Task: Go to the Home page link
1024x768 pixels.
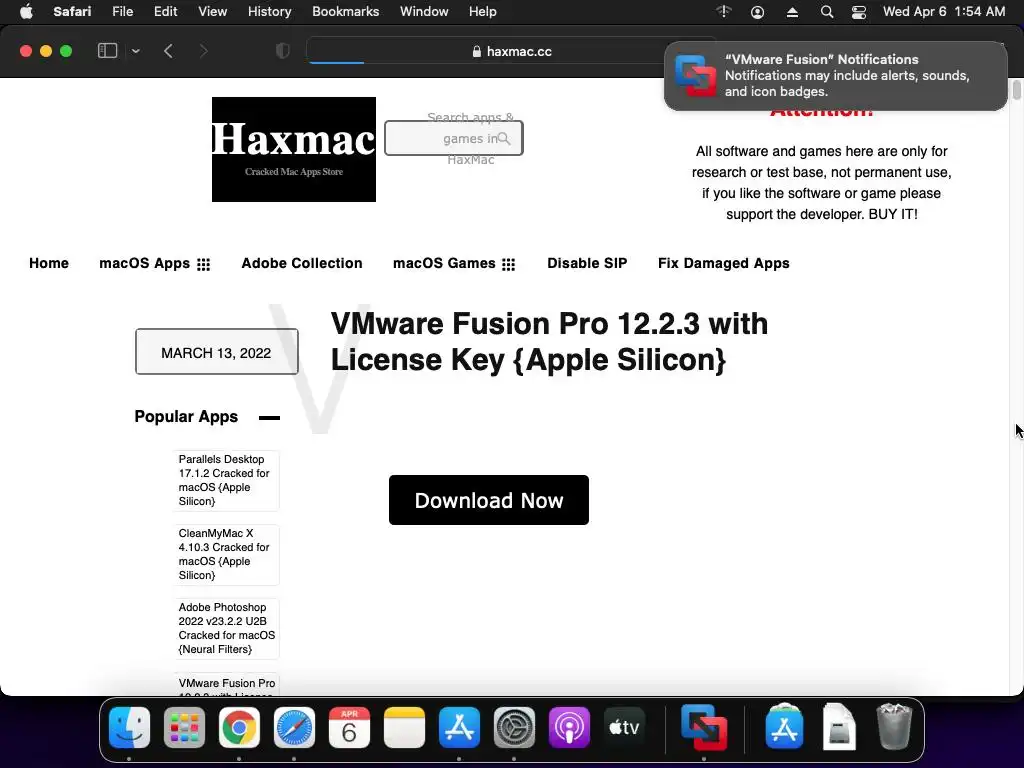Action: [49, 263]
